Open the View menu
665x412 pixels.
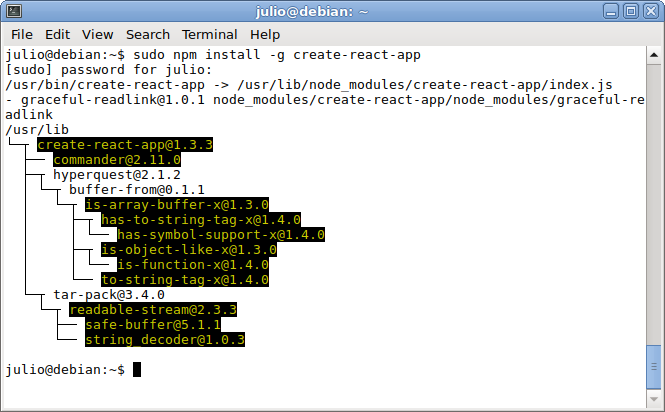[98, 34]
